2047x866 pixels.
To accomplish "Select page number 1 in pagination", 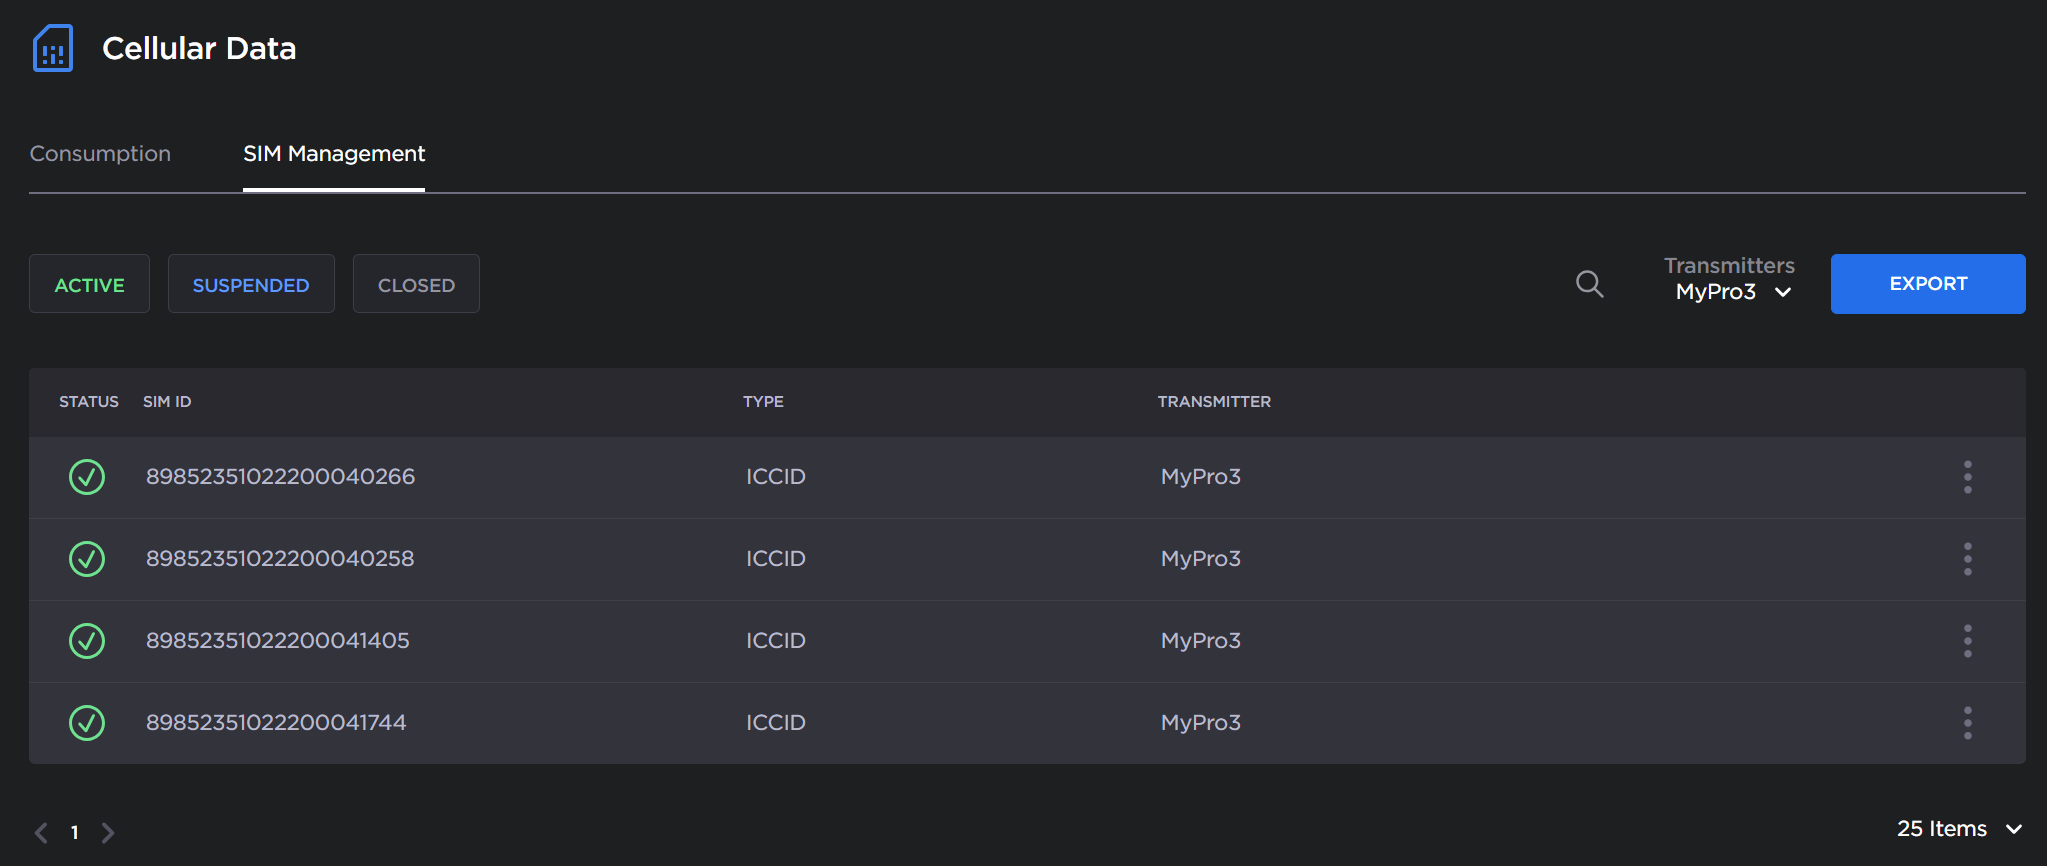I will click(x=75, y=832).
